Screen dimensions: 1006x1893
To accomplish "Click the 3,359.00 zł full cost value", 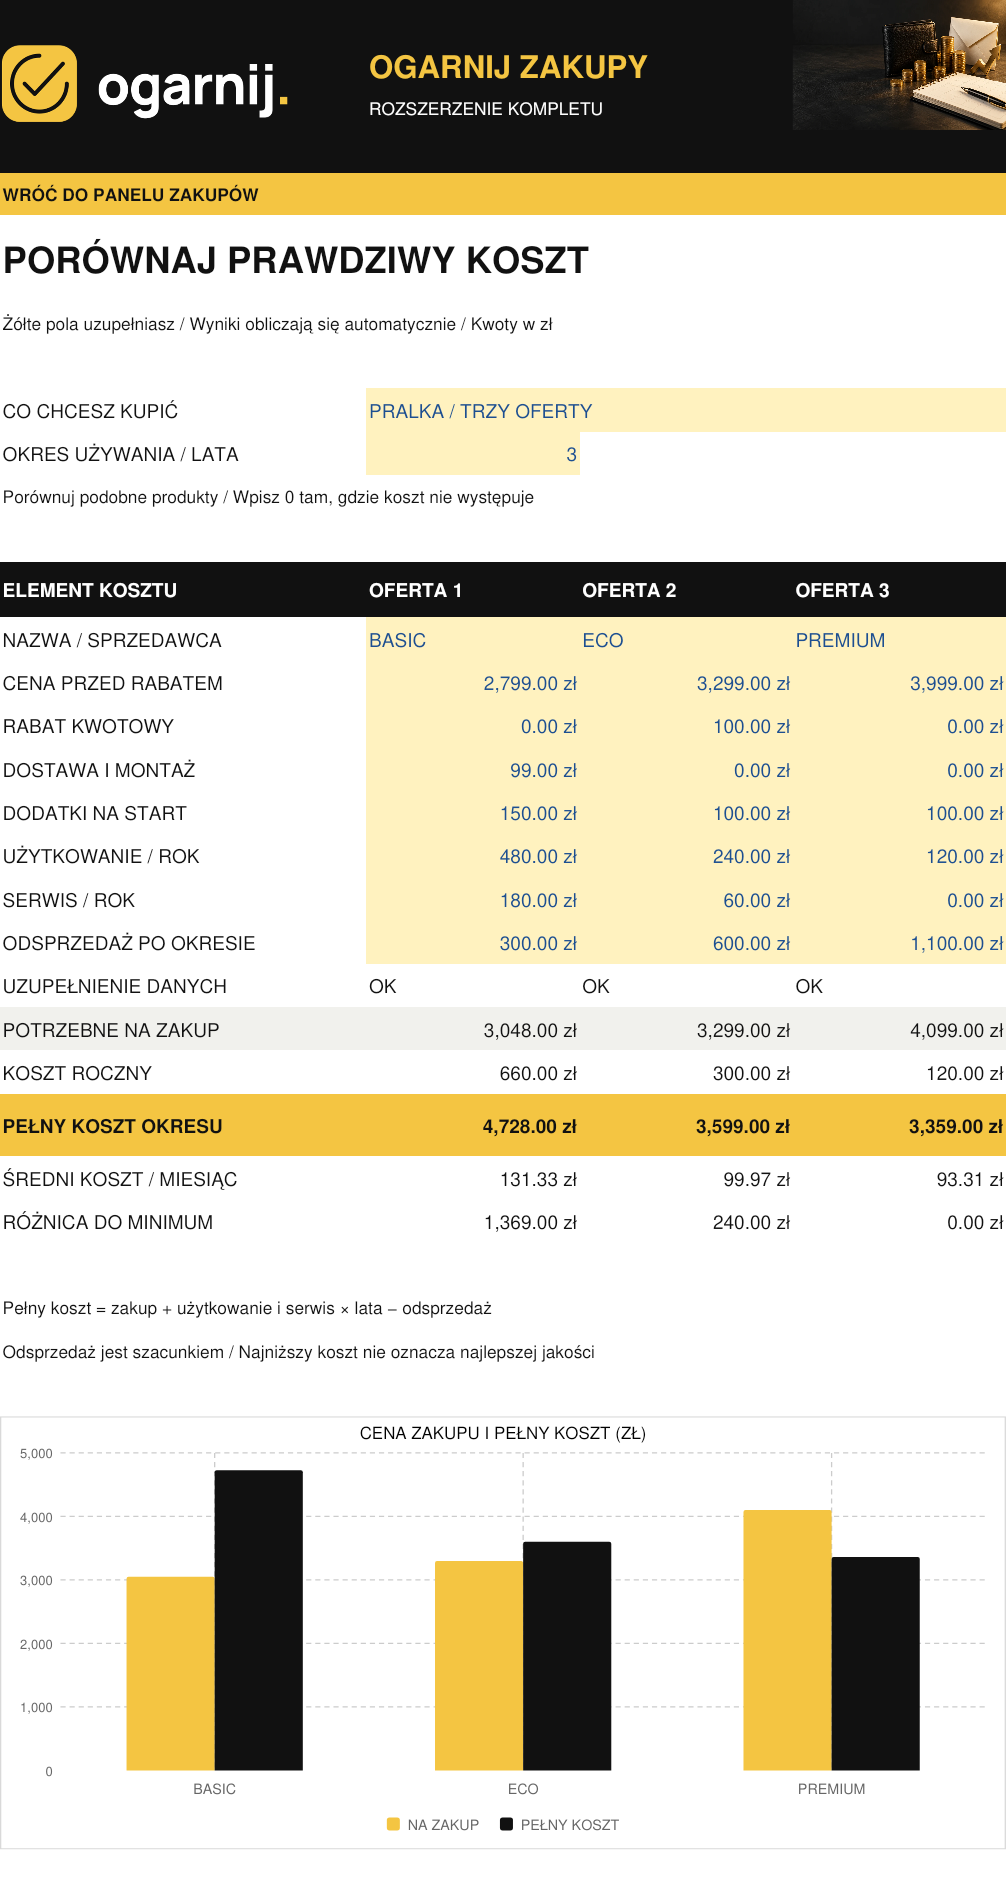I will 956,1126.
